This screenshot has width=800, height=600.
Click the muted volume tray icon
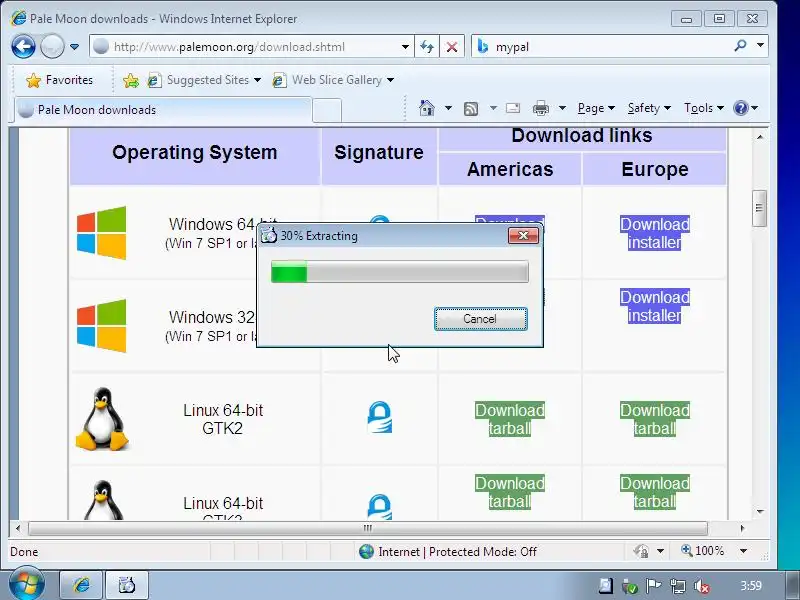tap(702, 586)
